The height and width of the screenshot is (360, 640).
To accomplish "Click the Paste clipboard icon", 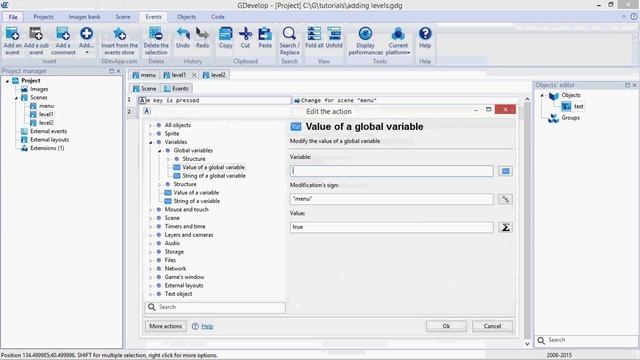I will pos(265,34).
